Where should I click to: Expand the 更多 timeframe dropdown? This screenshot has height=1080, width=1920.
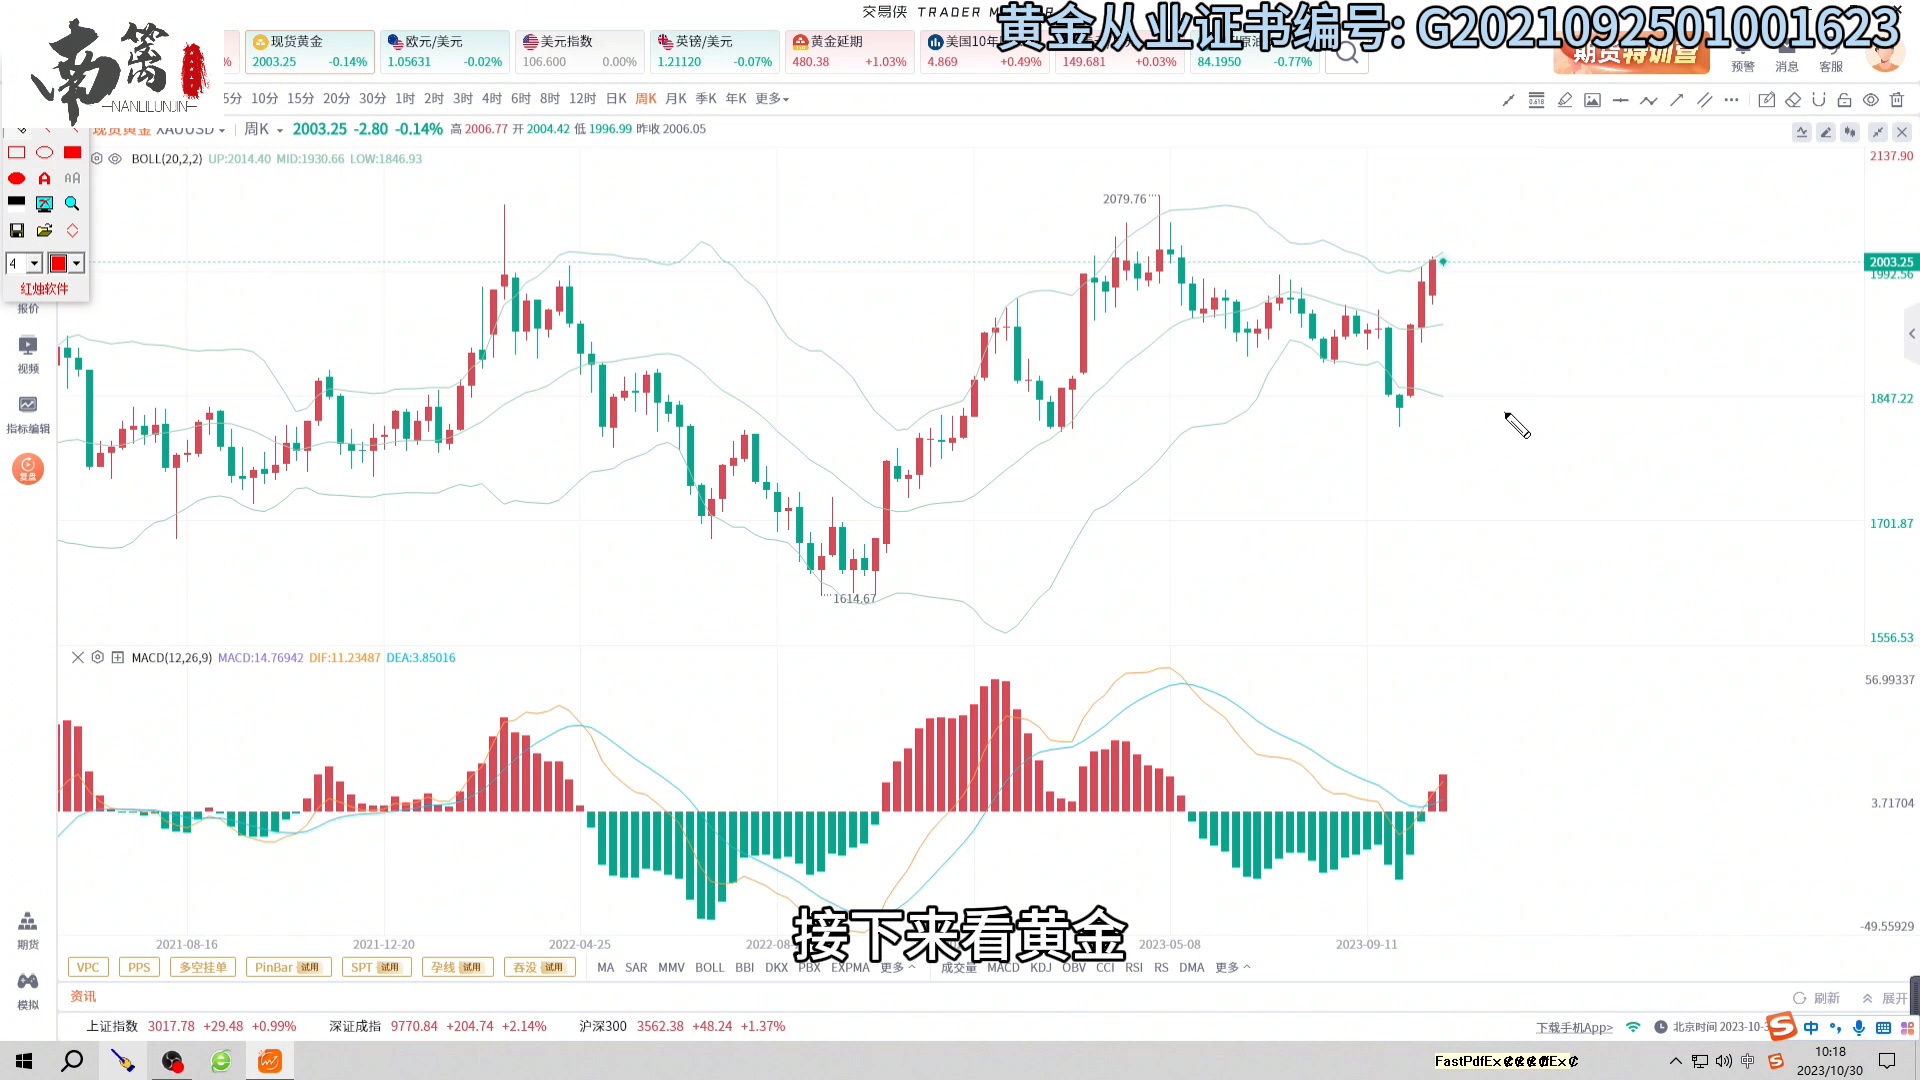click(772, 99)
